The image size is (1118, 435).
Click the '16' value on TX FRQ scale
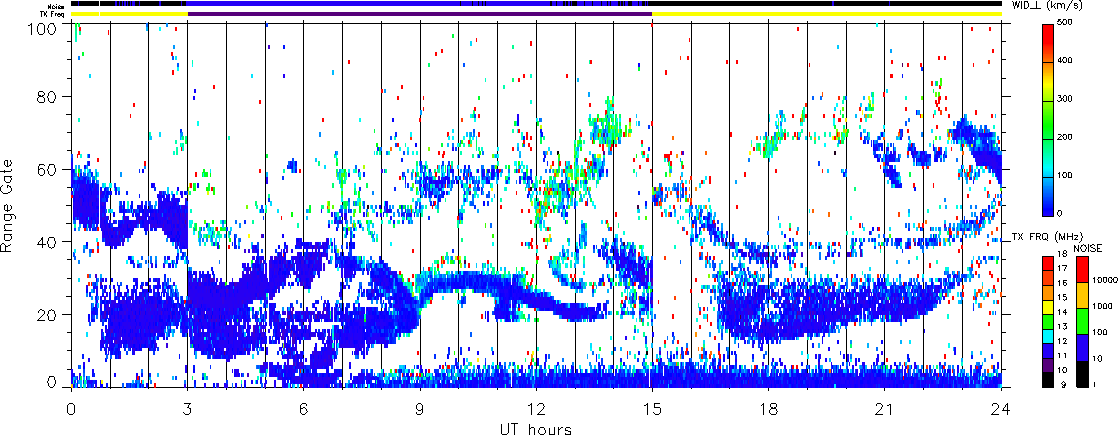coord(1062,283)
